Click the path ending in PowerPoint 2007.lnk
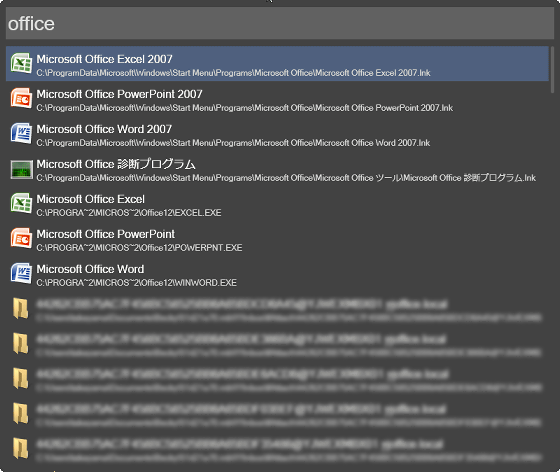The width and height of the screenshot is (560, 472). (x=245, y=108)
